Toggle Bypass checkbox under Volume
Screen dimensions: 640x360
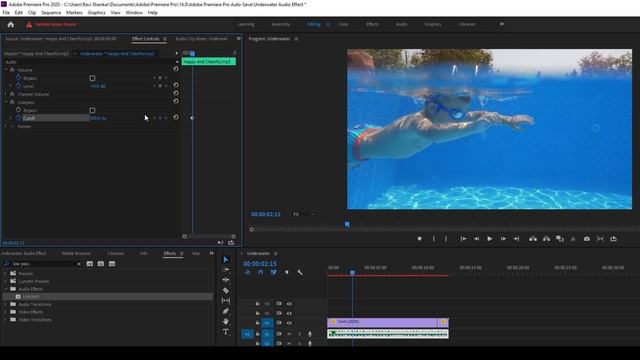pos(92,78)
